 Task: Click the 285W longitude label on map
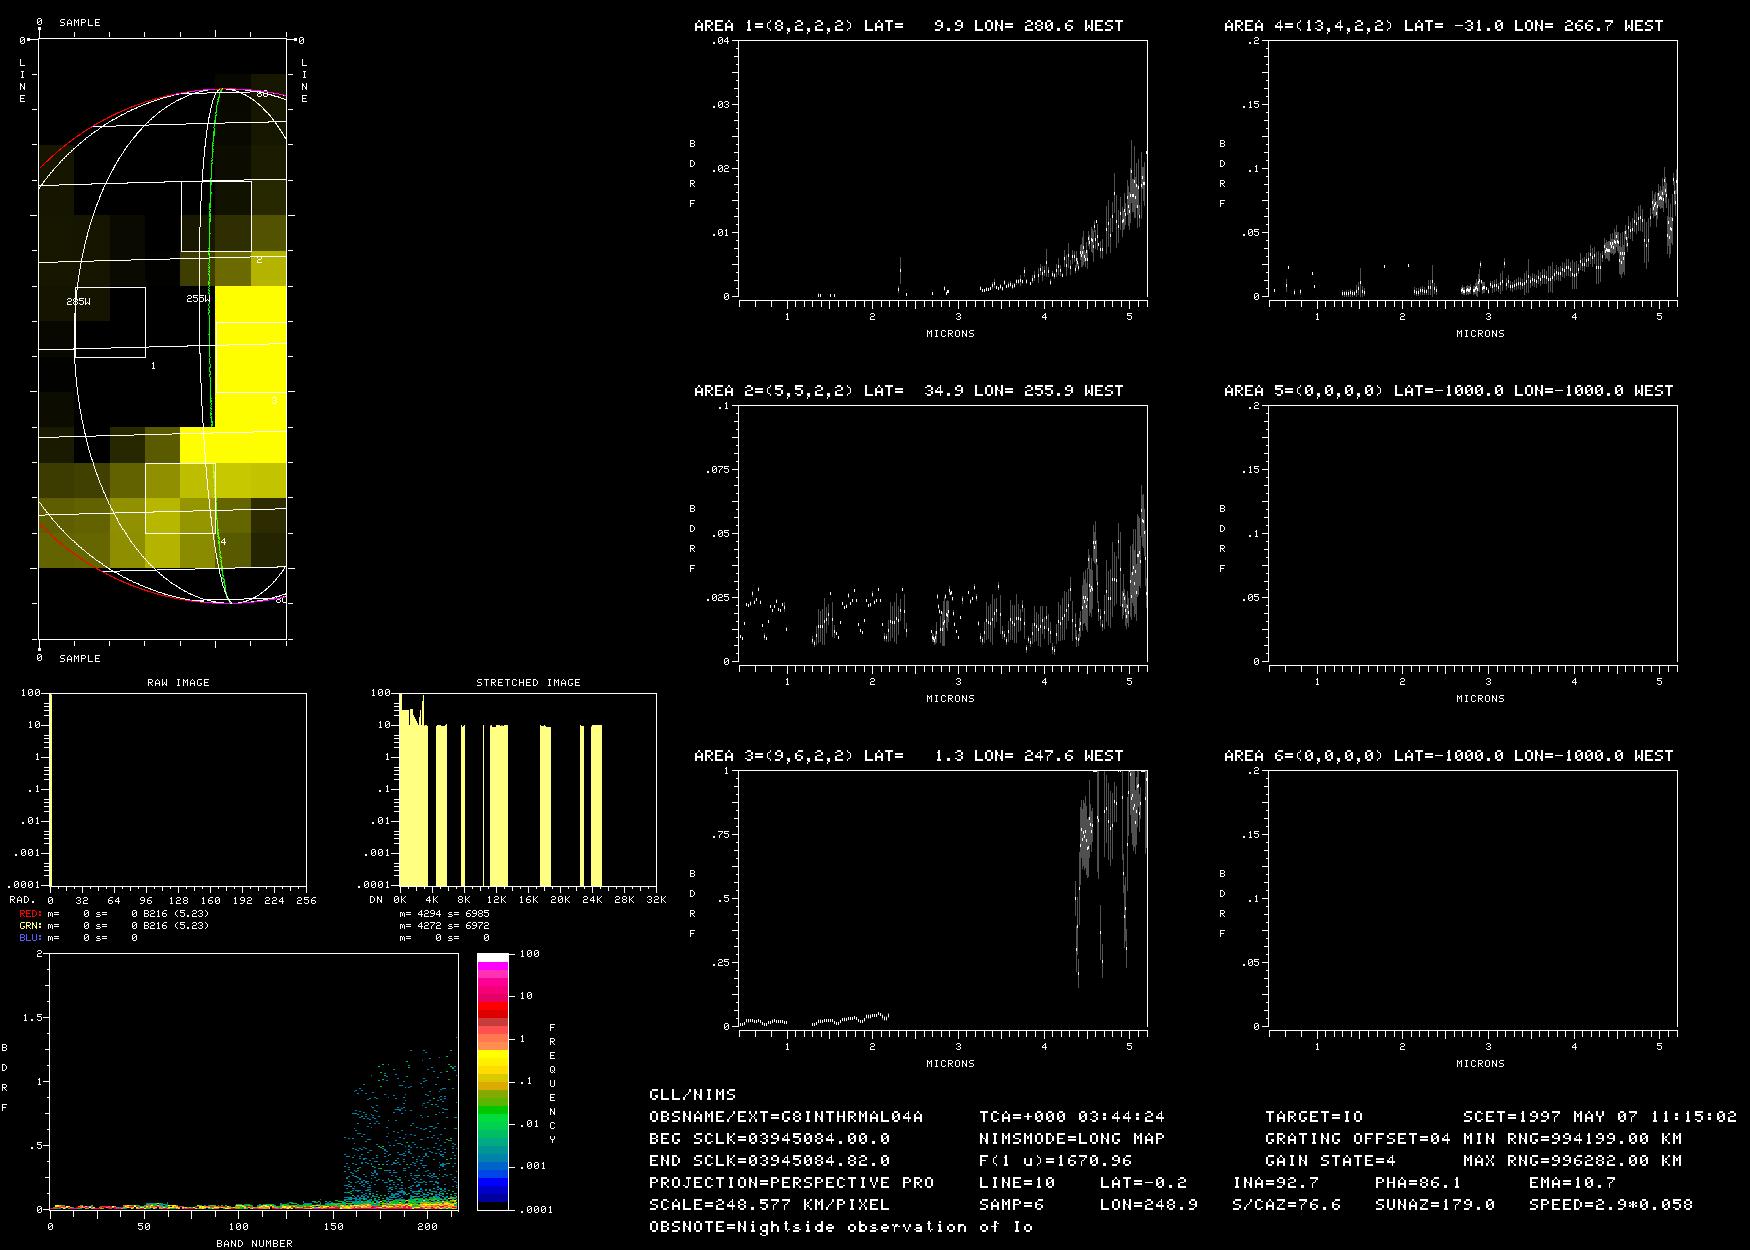(78, 300)
